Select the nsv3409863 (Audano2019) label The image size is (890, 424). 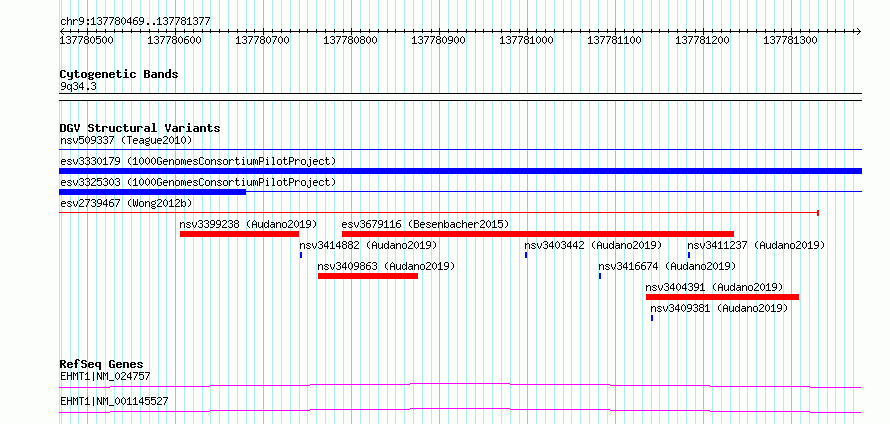[386, 266]
